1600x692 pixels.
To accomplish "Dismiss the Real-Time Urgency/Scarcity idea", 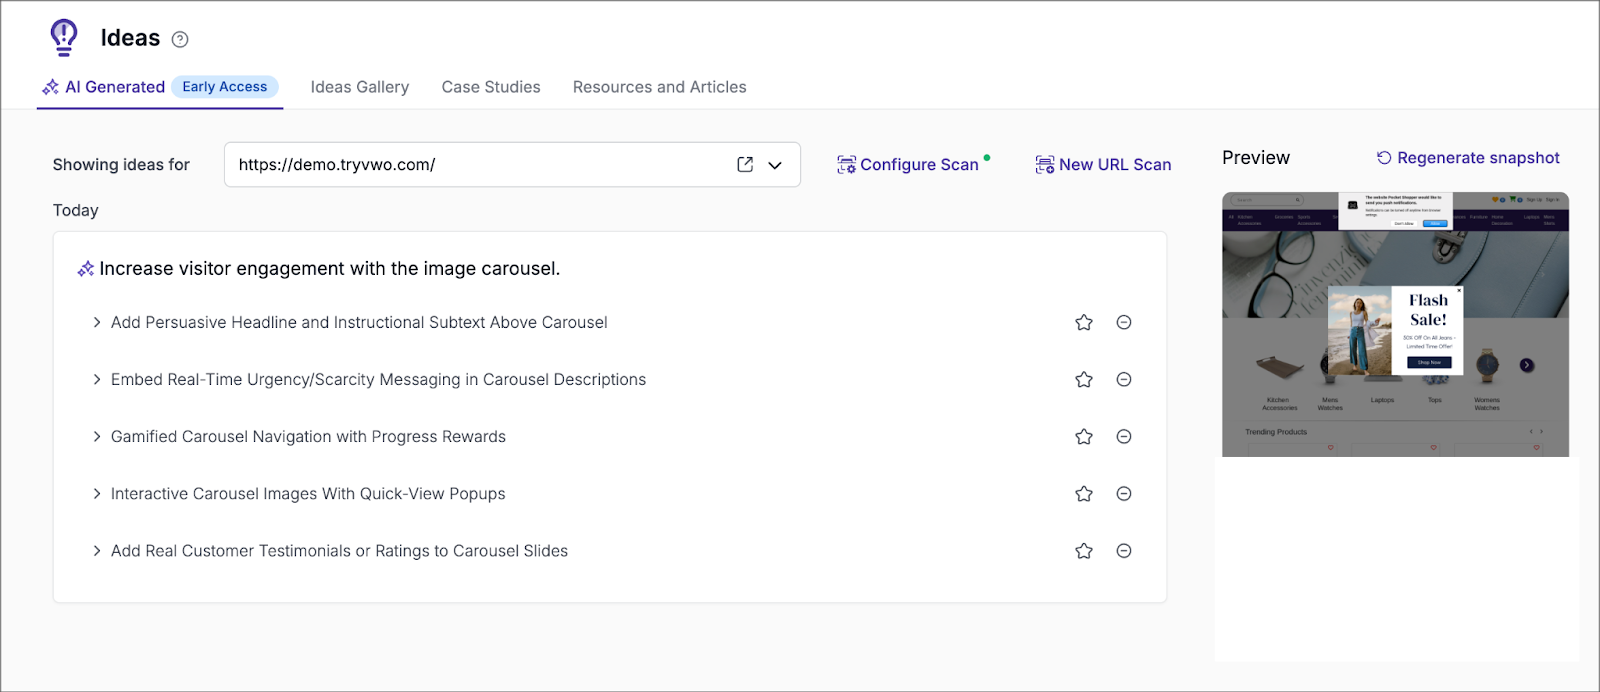I will (1124, 379).
